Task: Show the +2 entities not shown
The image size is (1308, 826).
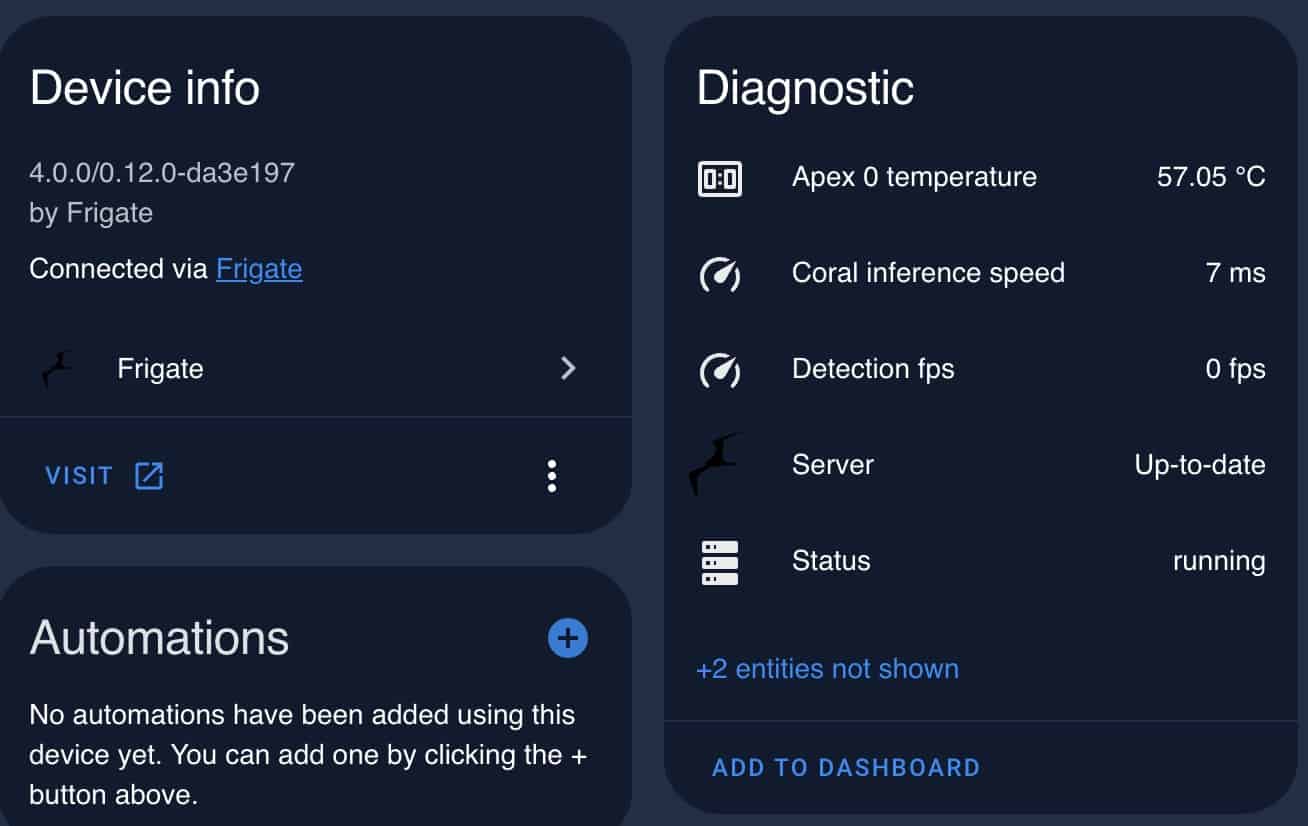Action: [827, 669]
